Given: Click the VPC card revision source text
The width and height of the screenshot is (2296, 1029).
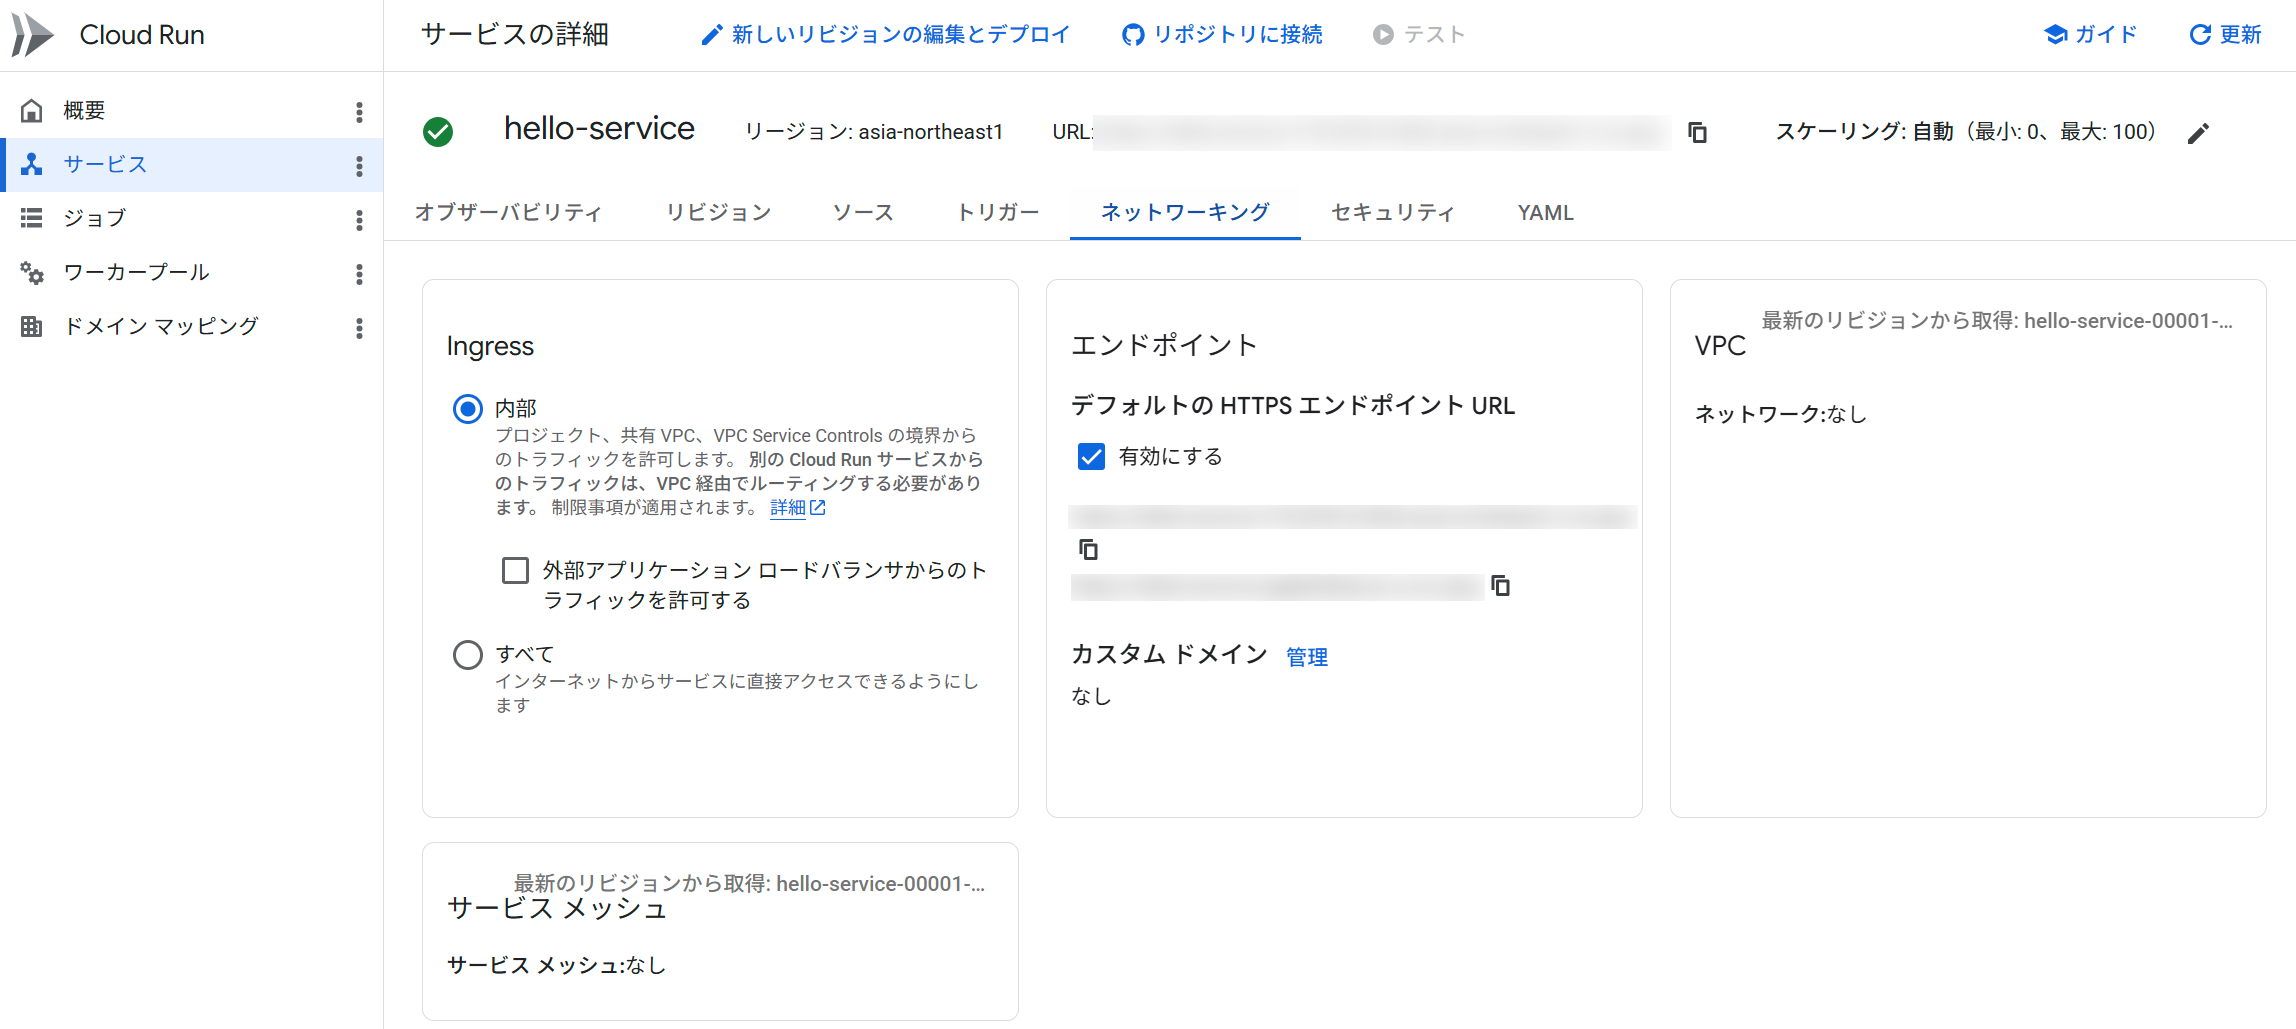Looking at the screenshot, I should tap(1996, 321).
